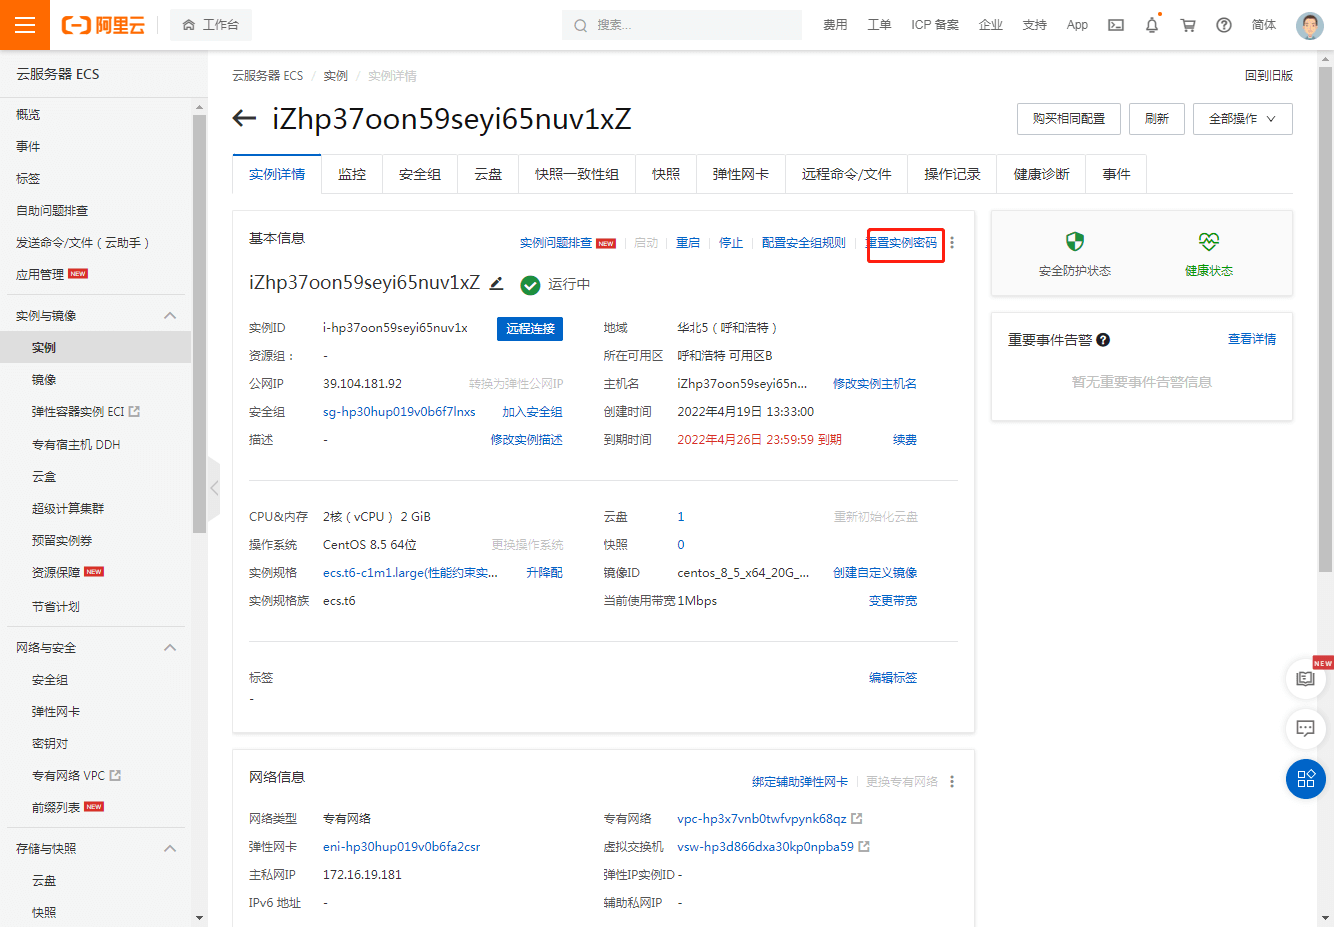
Task: Open 升降配 link
Action: (545, 573)
